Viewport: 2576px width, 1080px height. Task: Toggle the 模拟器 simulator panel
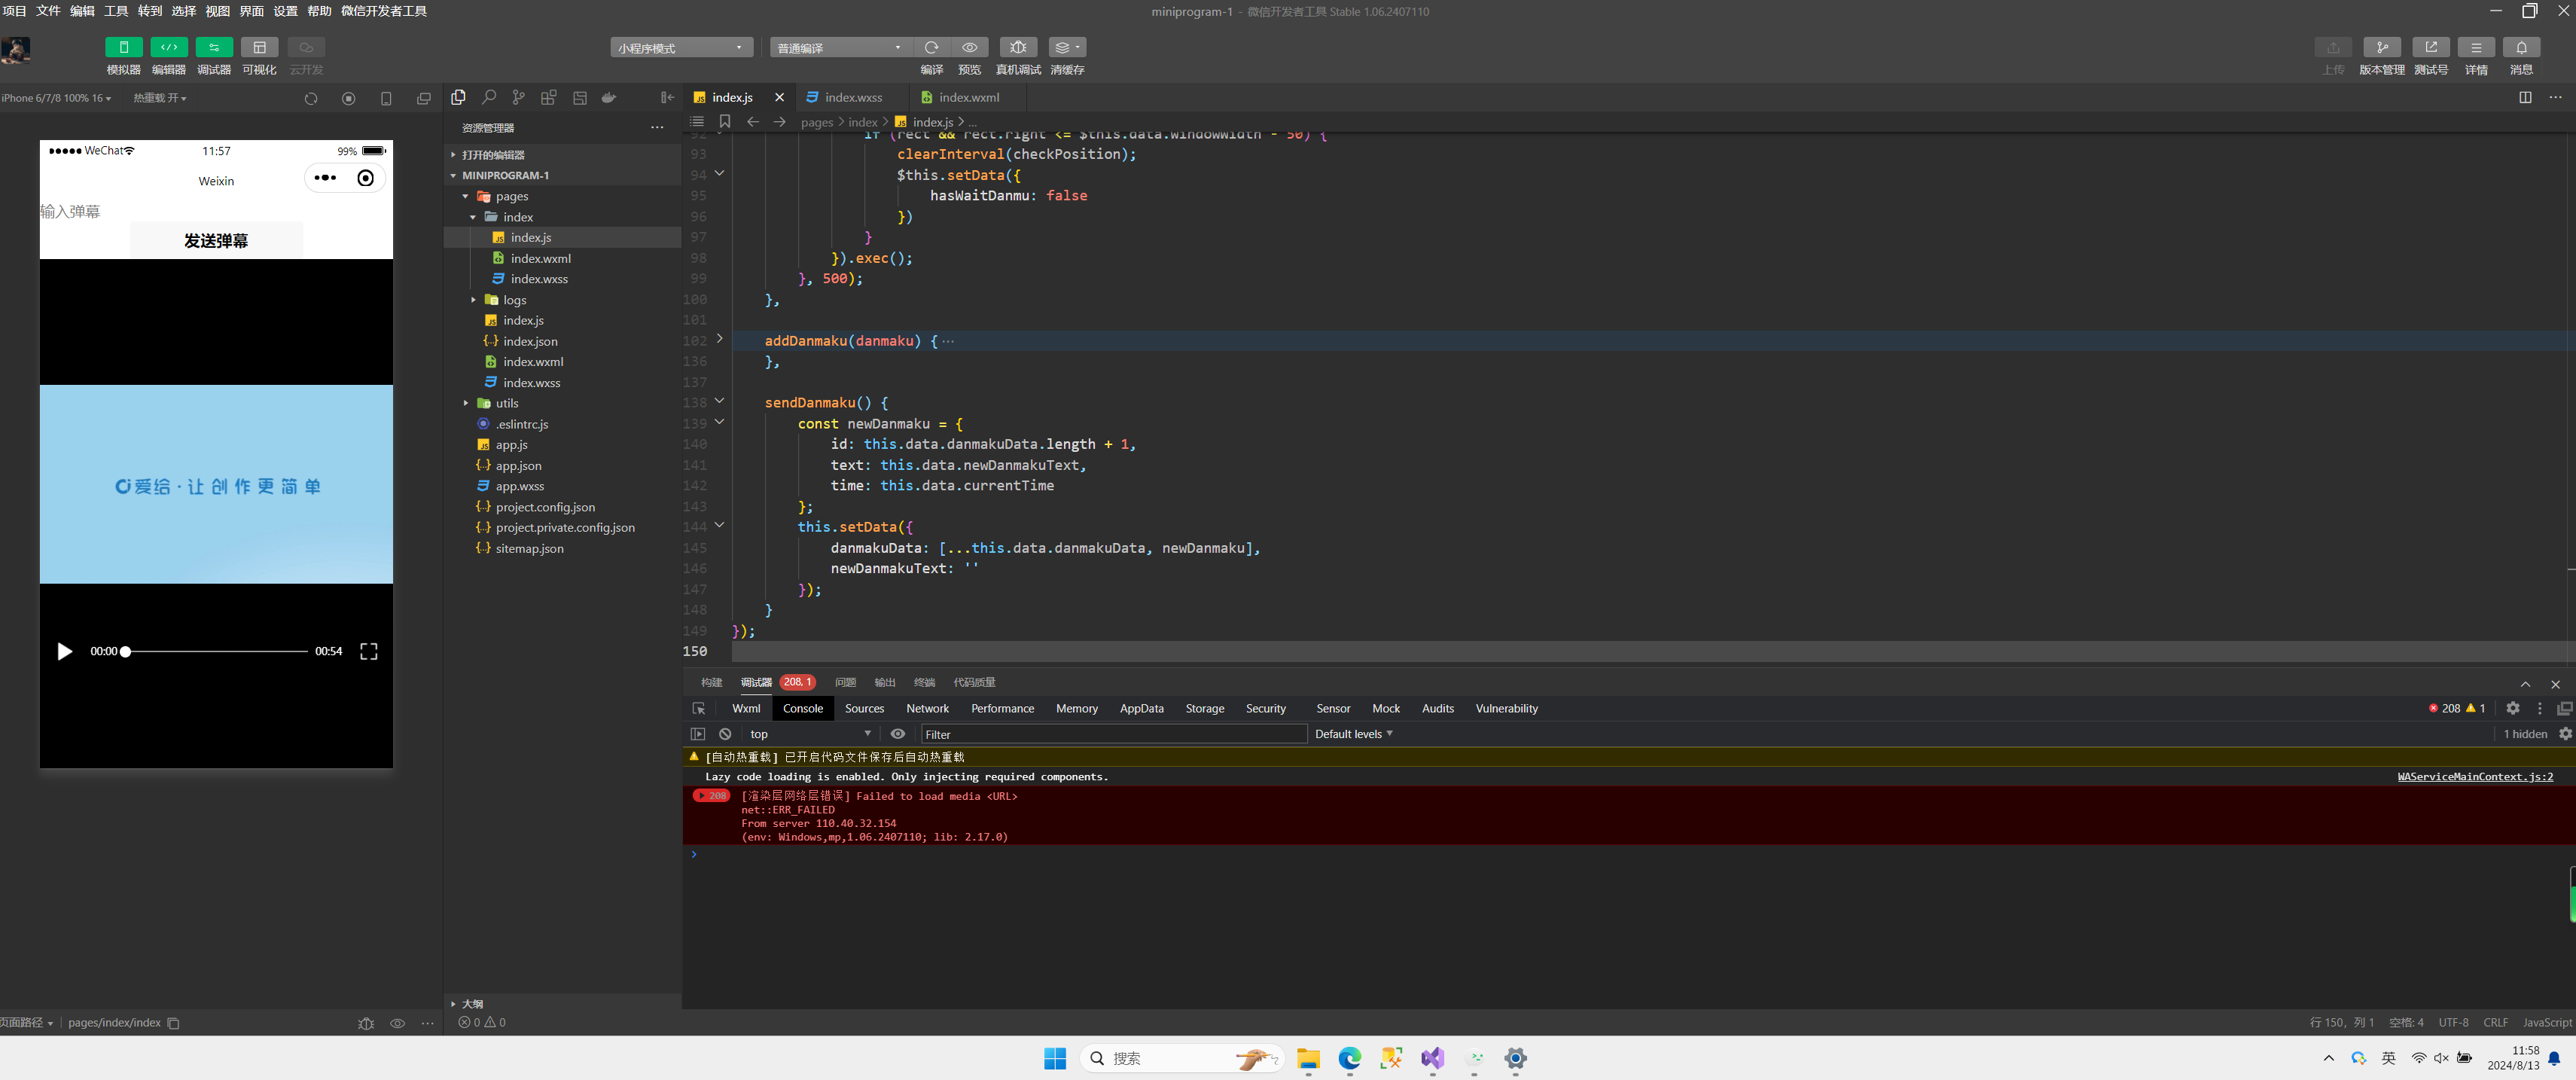[123, 47]
